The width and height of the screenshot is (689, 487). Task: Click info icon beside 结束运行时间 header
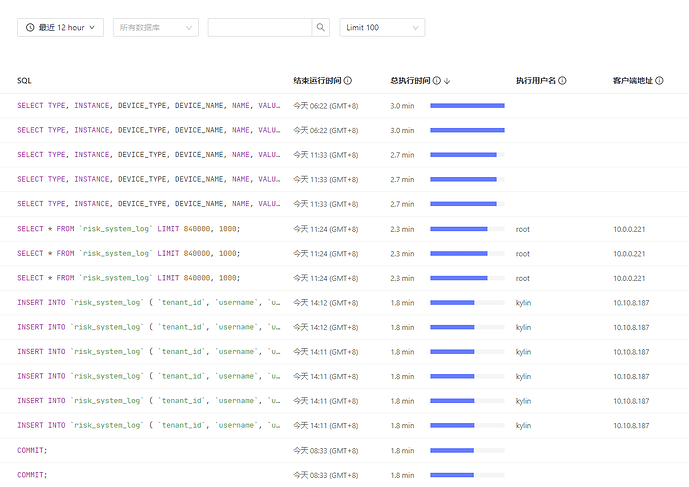(349, 80)
